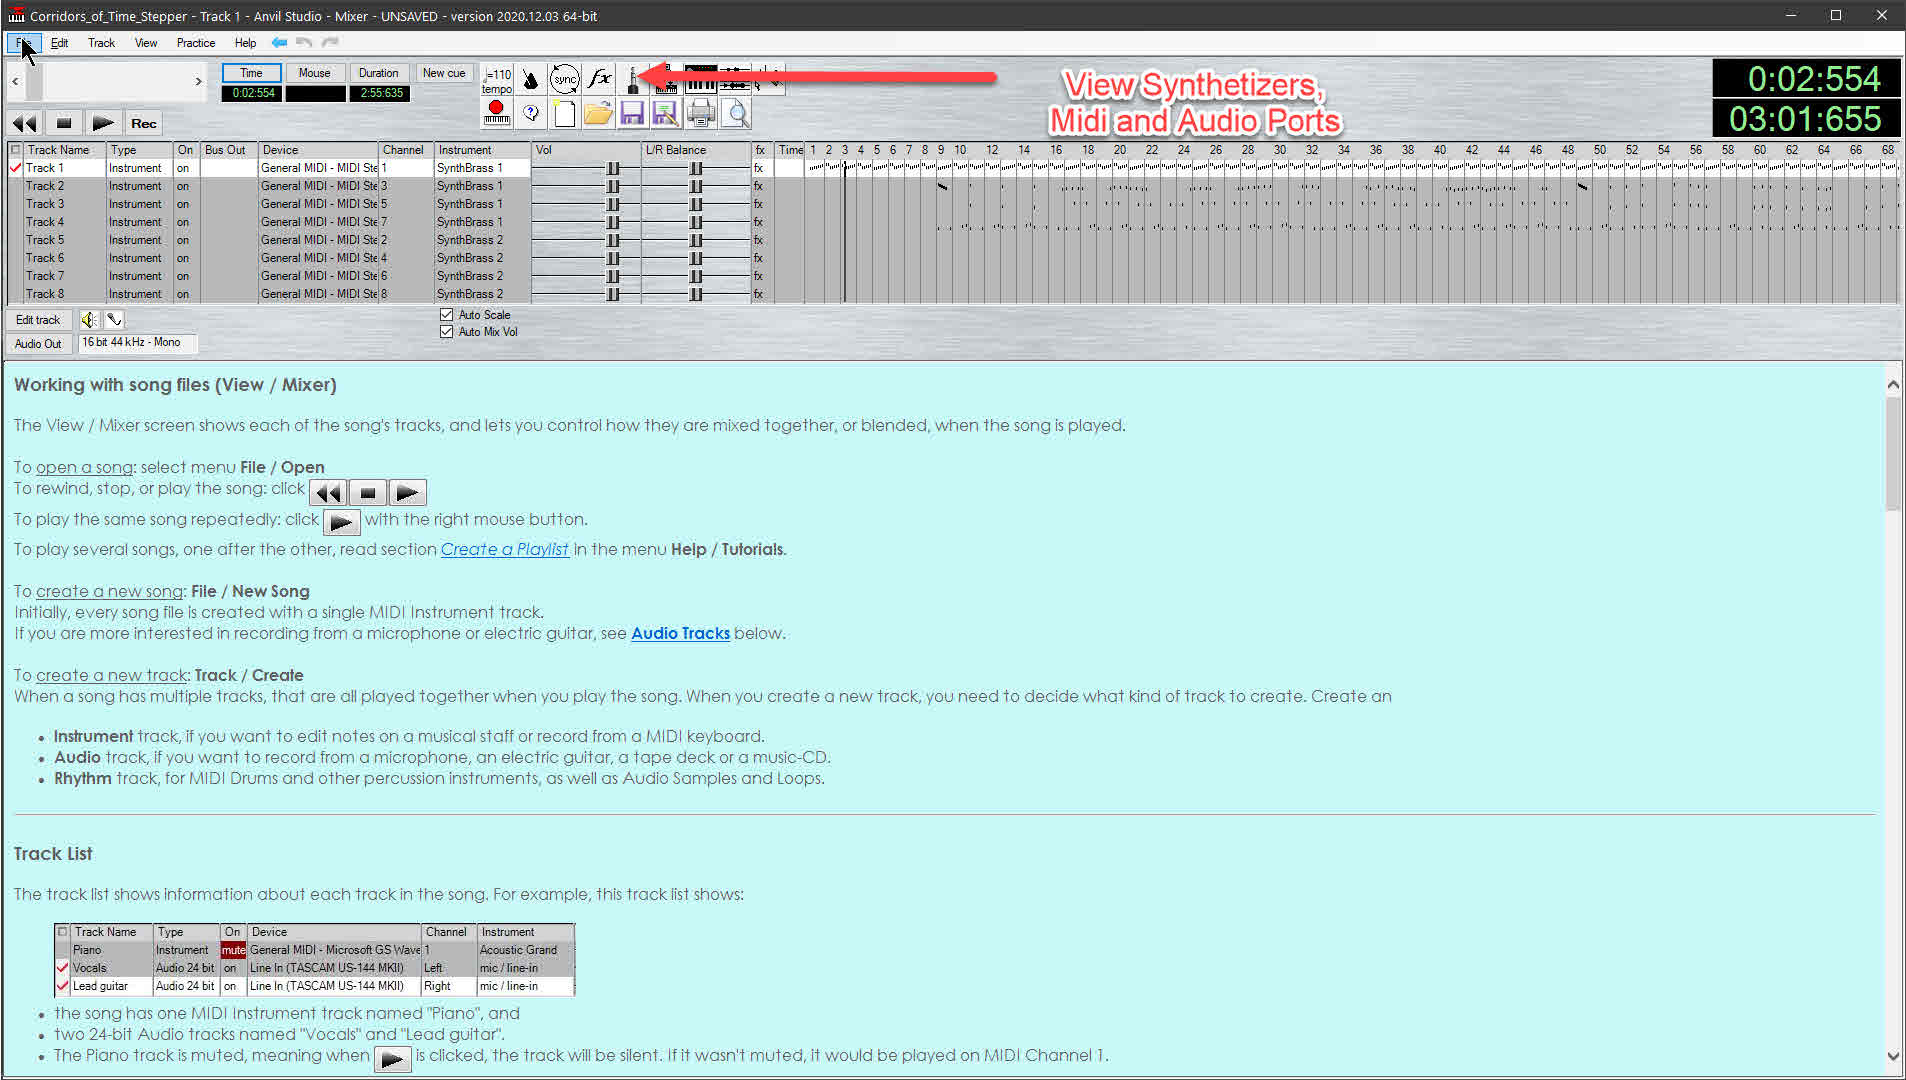Click the Audio Out button
The width and height of the screenshot is (1906, 1080).
pos(38,344)
